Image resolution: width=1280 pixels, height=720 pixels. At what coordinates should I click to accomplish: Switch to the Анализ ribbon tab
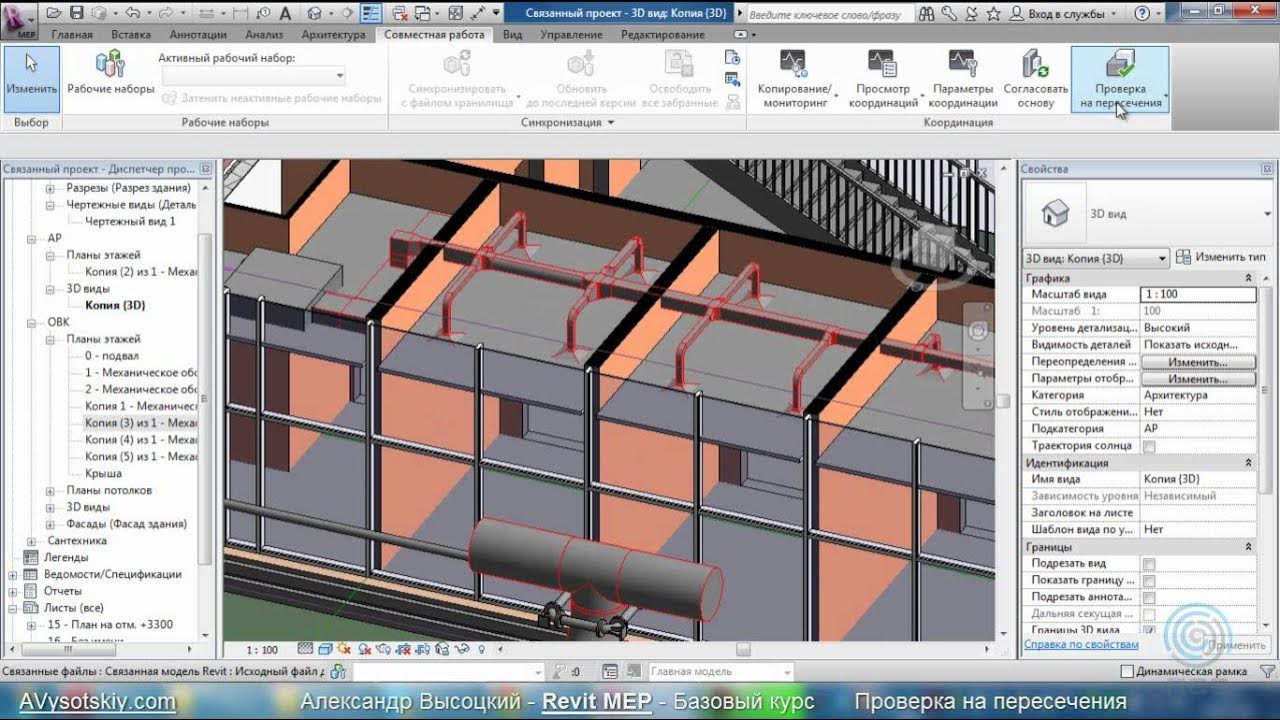[x=264, y=34]
